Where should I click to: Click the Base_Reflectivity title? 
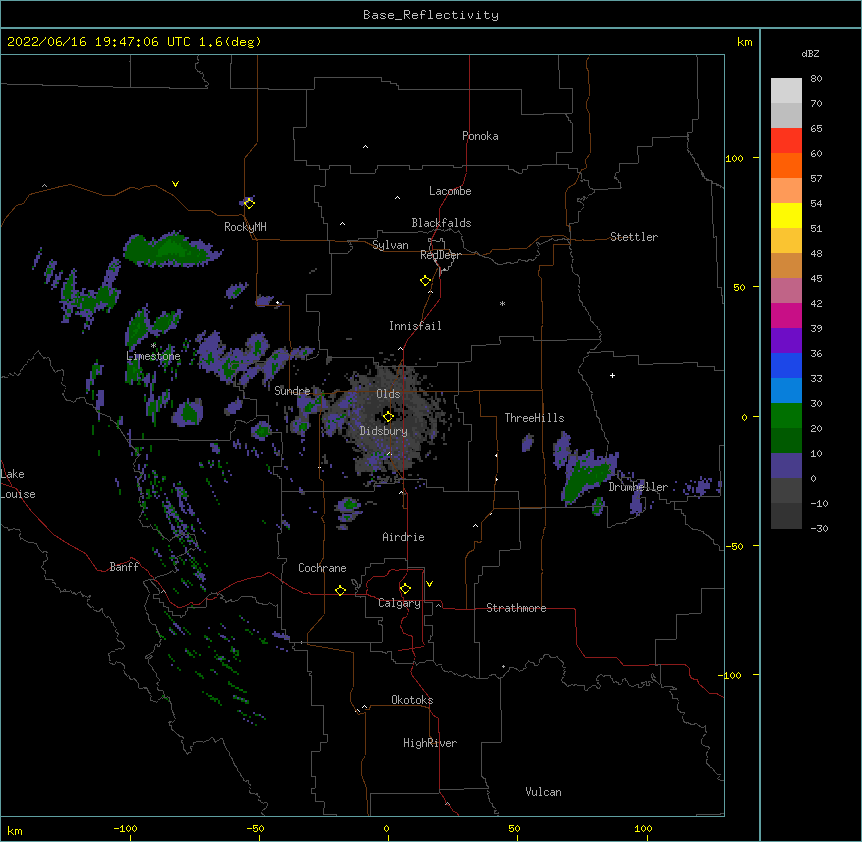point(431,15)
